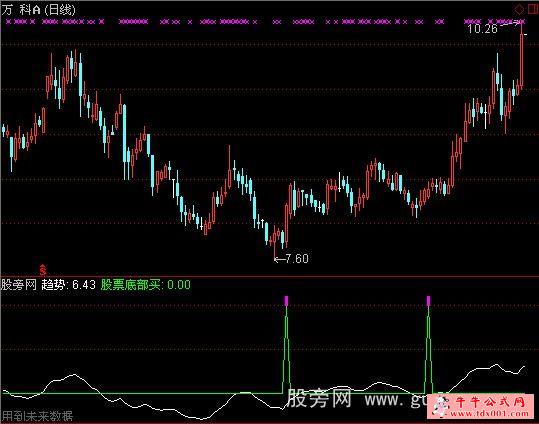
Task: Click the 万科A (日线) chart title
Action: 38,9
